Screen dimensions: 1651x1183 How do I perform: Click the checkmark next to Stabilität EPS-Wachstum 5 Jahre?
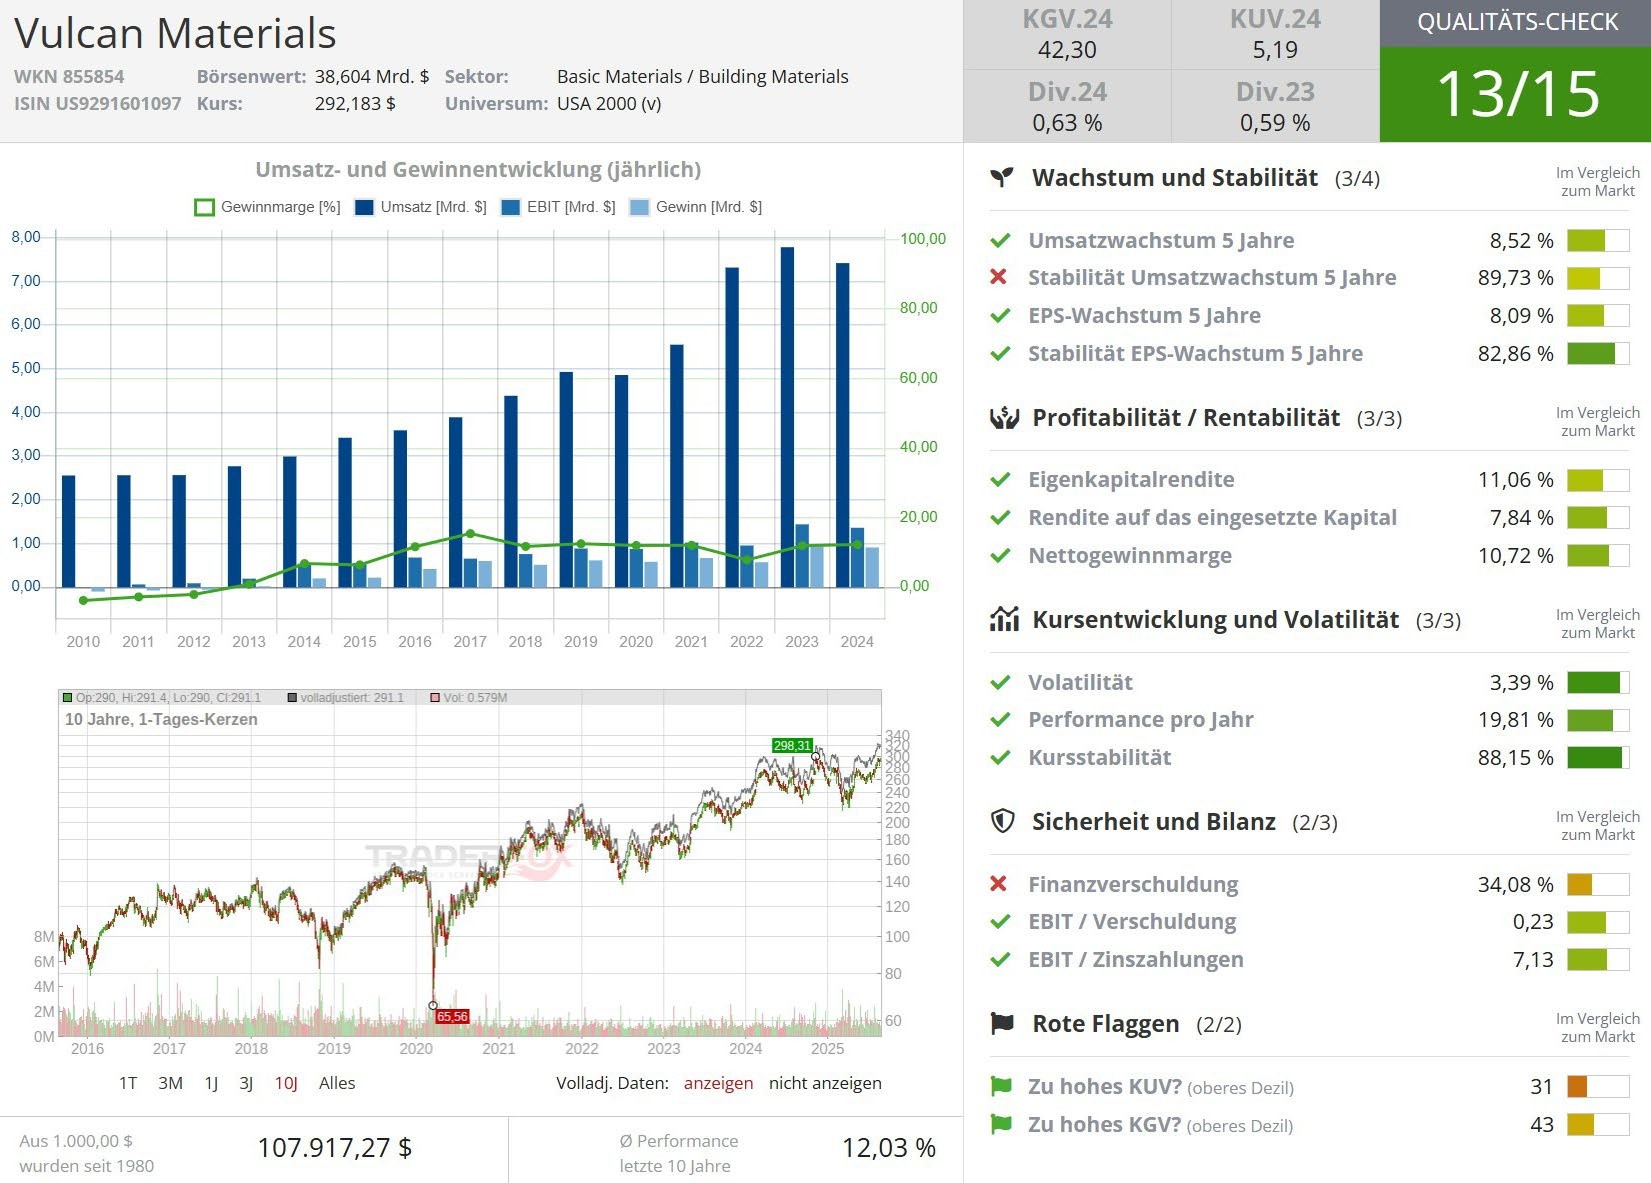pyautogui.click(x=1000, y=354)
